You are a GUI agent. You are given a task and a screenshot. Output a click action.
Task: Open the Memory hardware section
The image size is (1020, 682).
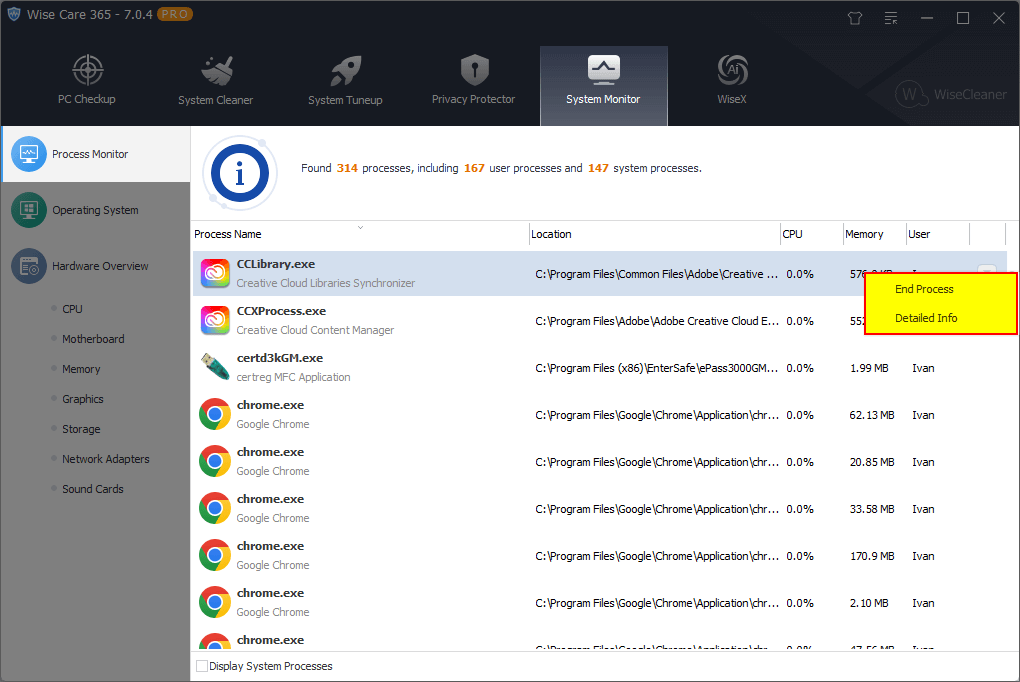(81, 369)
